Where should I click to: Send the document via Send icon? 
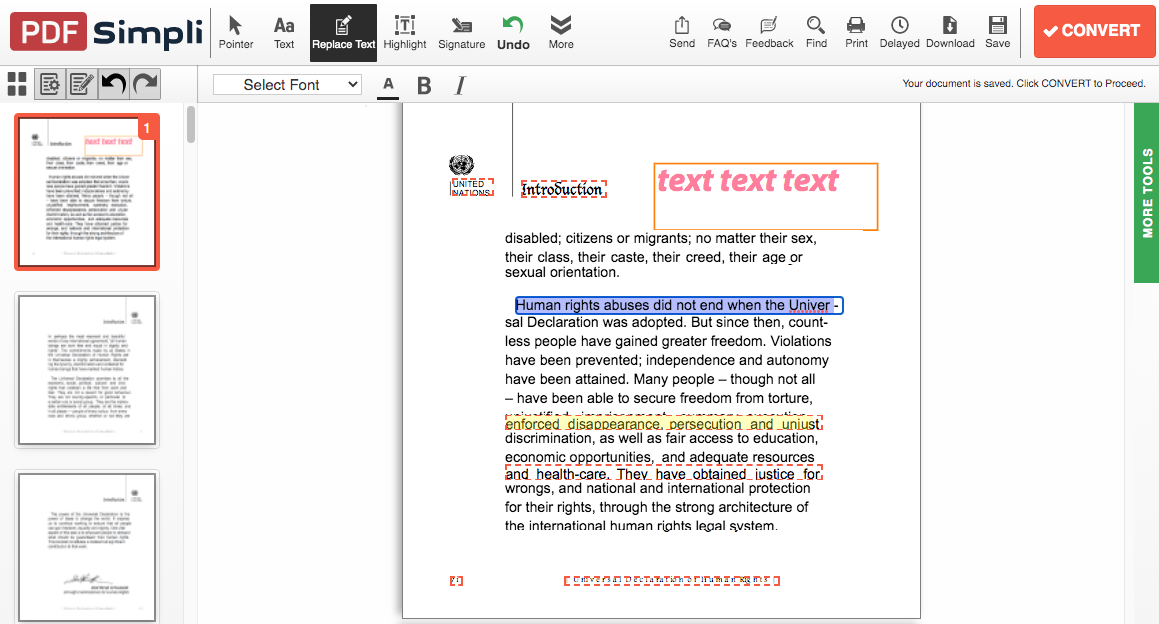click(681, 32)
